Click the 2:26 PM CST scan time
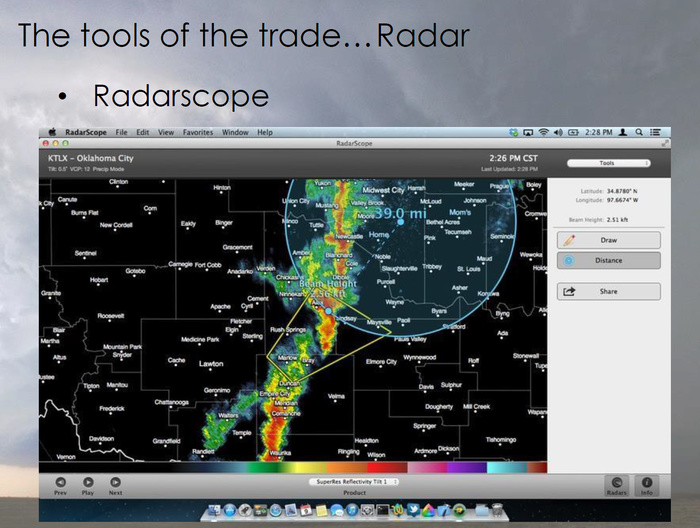 pos(513,158)
